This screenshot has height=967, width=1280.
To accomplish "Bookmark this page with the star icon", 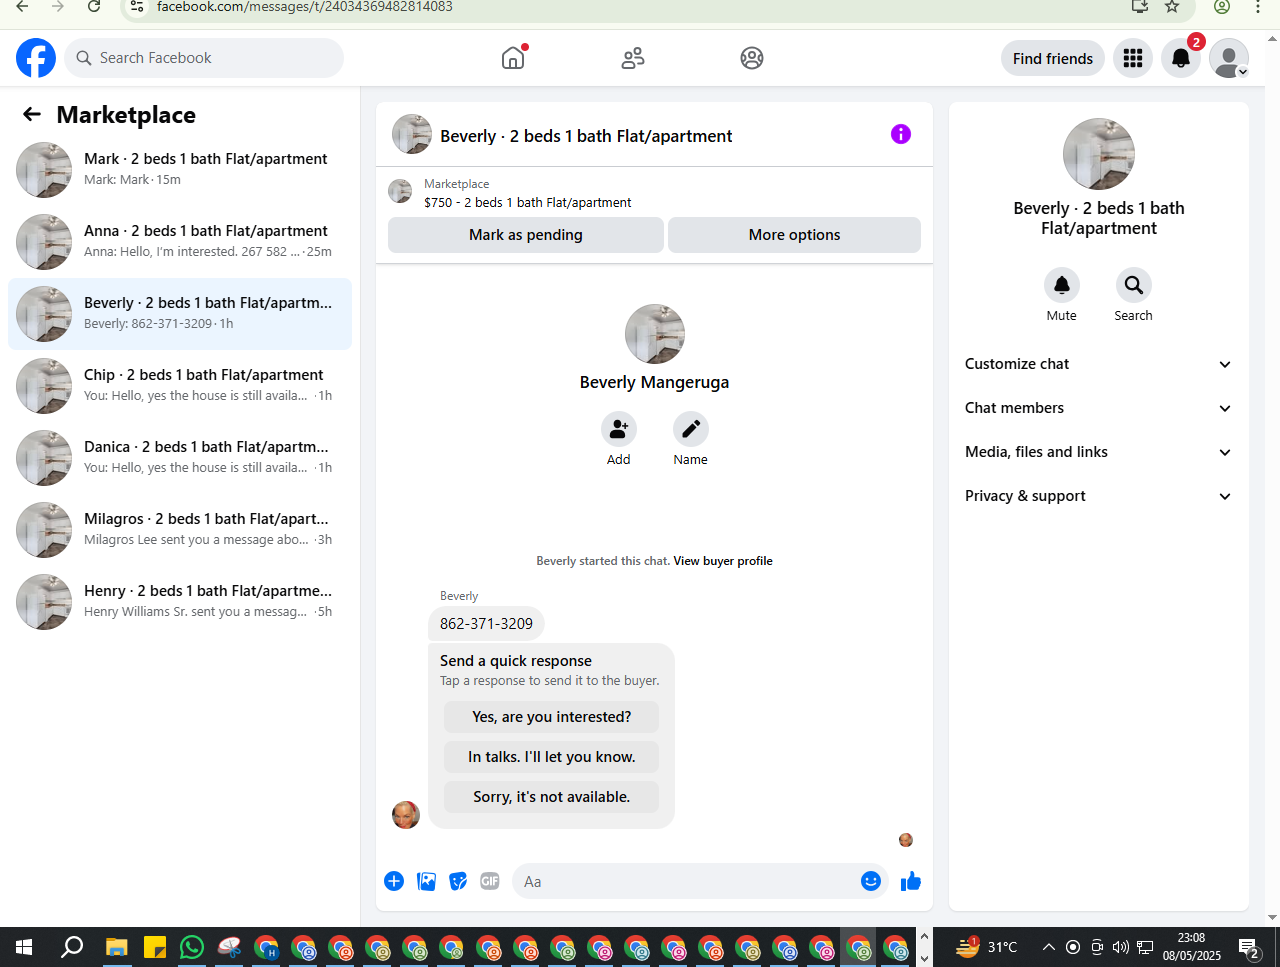I will tap(1172, 7).
